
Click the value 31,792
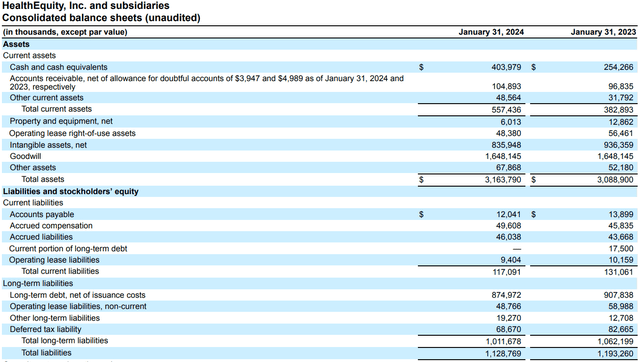pyautogui.click(x=621, y=98)
